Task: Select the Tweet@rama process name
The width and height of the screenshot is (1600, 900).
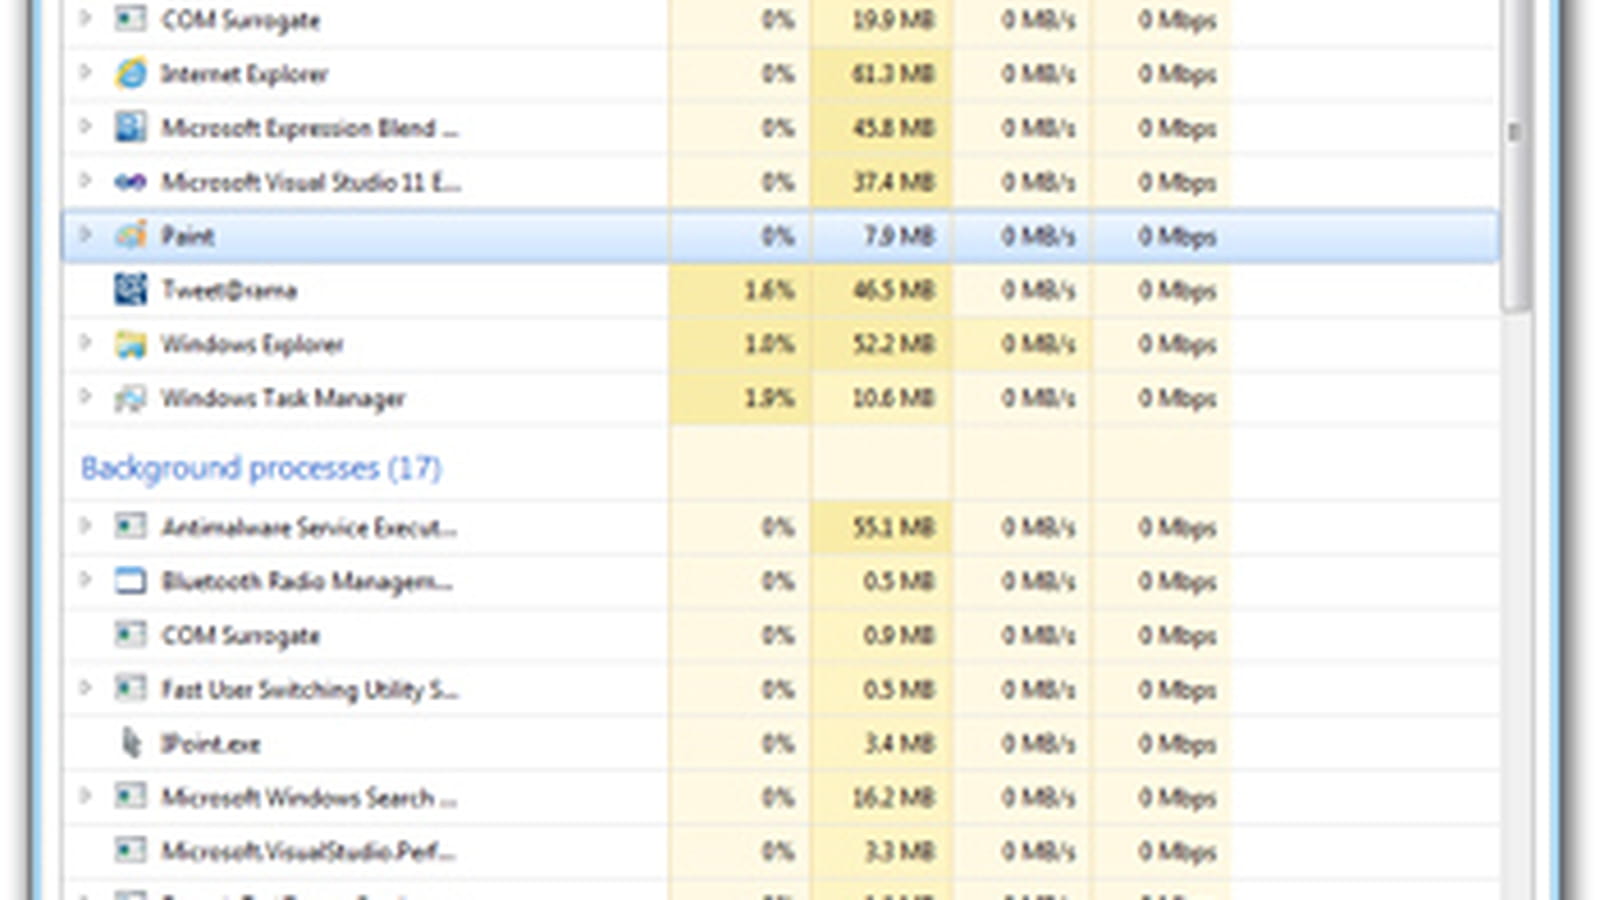Action: pos(229,290)
